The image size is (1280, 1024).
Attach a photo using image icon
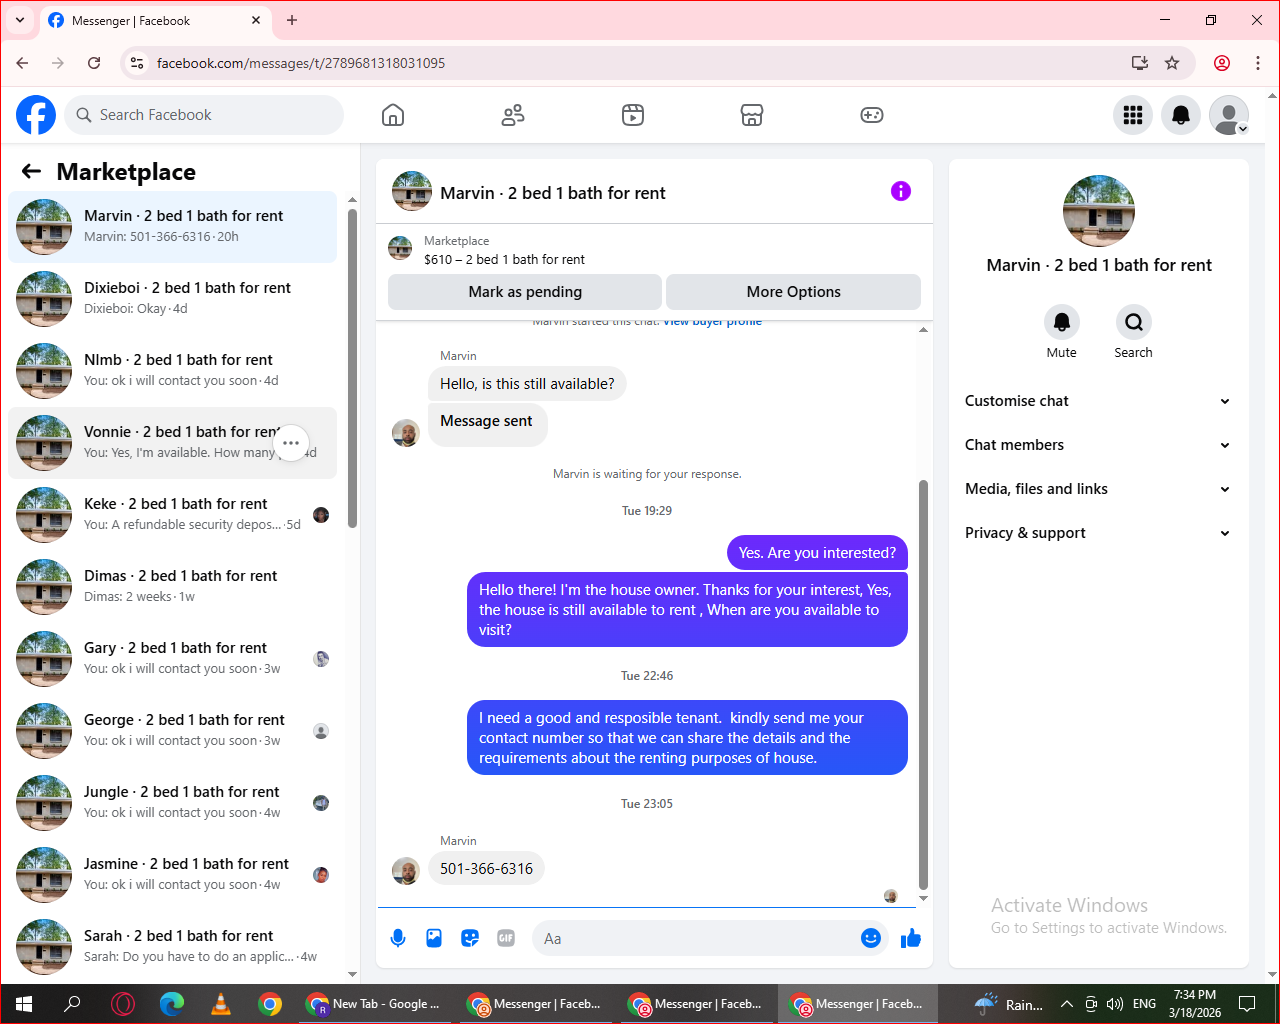[x=434, y=938]
